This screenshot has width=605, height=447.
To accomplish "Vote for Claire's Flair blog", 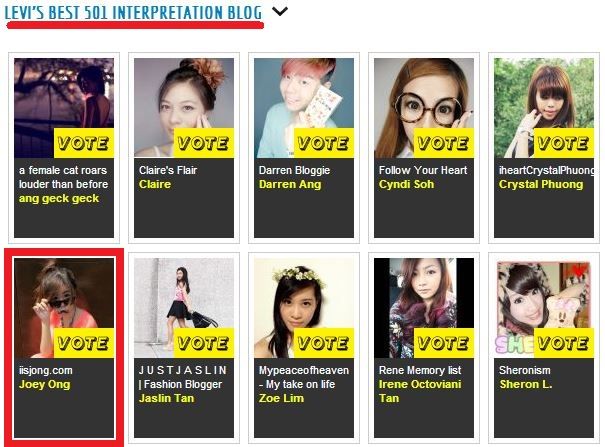I will coord(204,143).
